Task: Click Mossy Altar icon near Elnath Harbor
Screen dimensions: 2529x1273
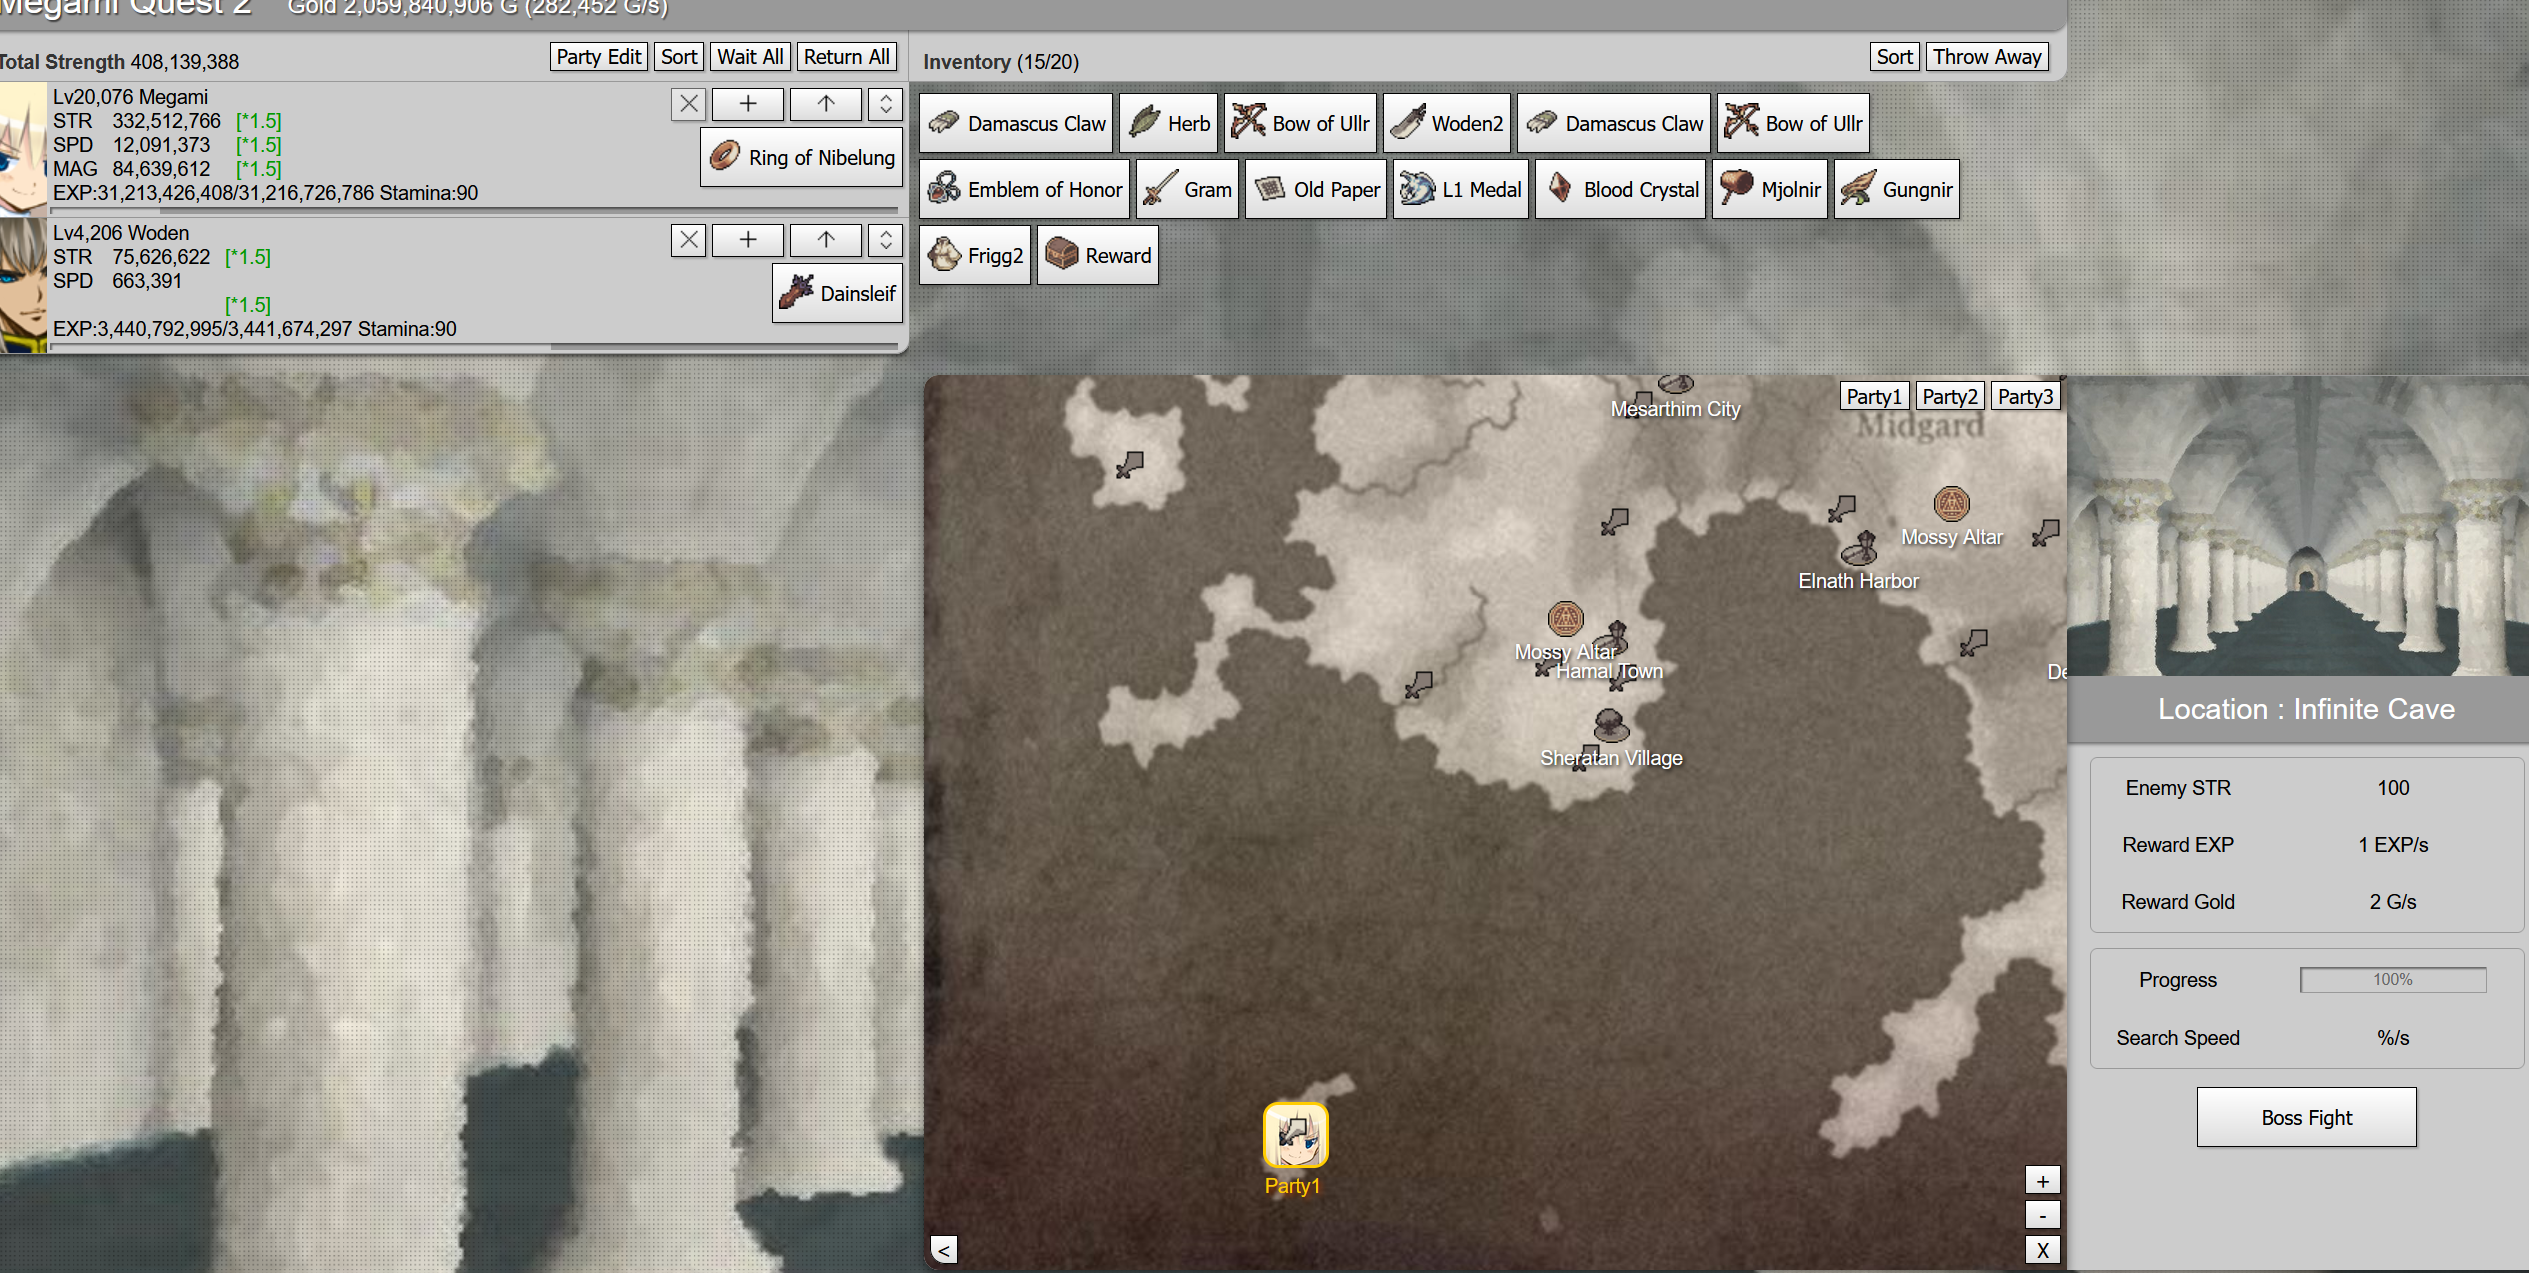Action: pos(1951,504)
